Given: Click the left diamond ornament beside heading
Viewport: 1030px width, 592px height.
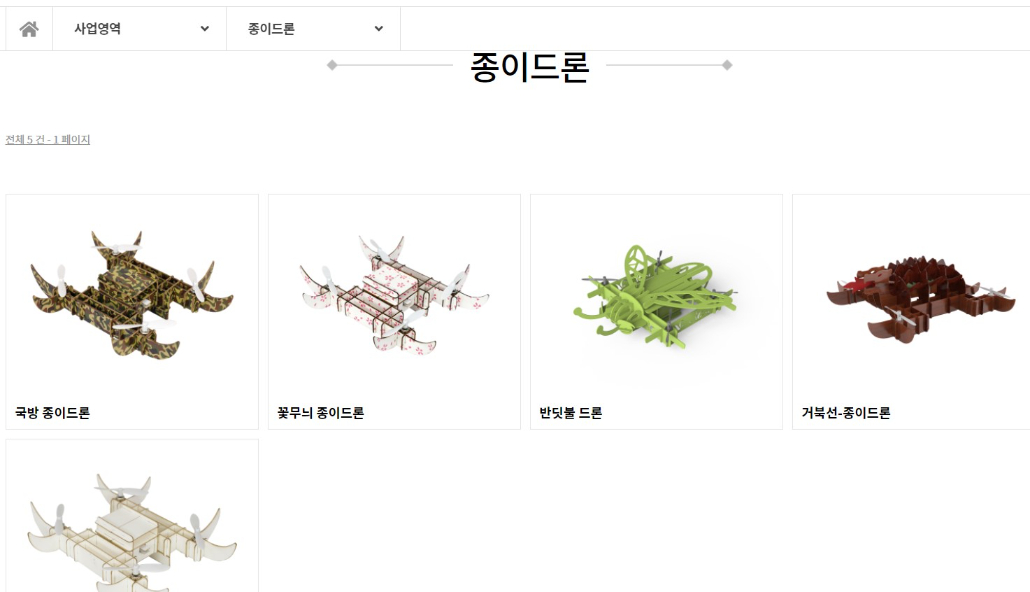Looking at the screenshot, I should (x=332, y=65).
